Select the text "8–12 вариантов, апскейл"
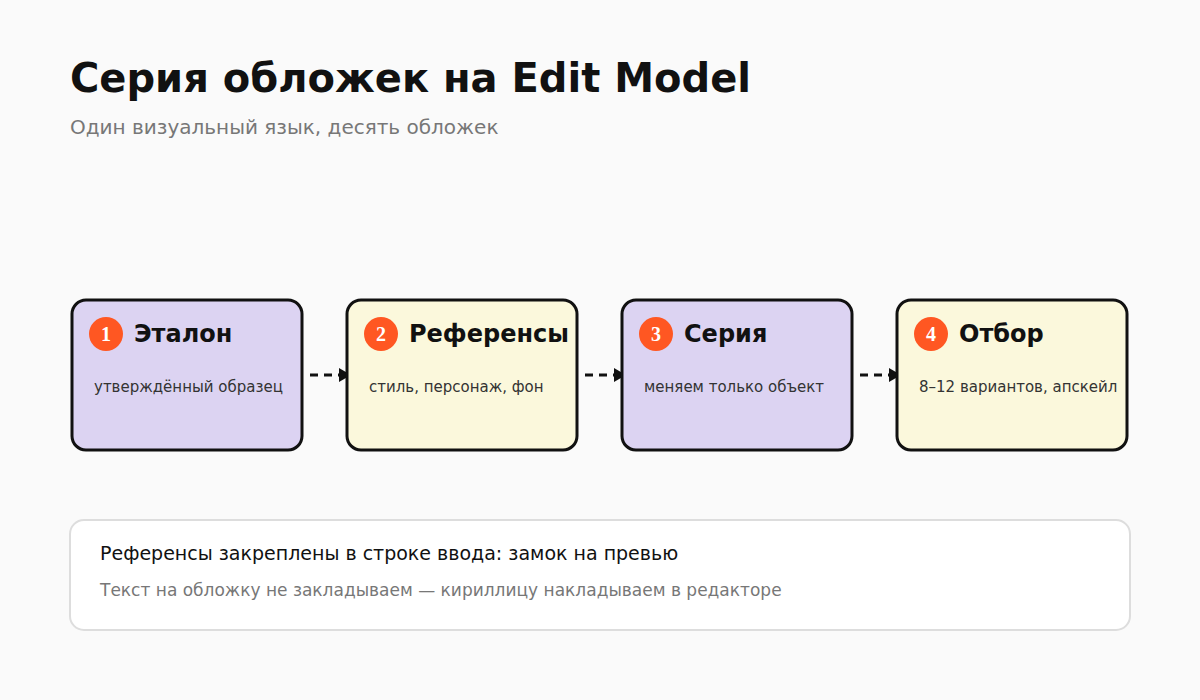 pos(1018,387)
